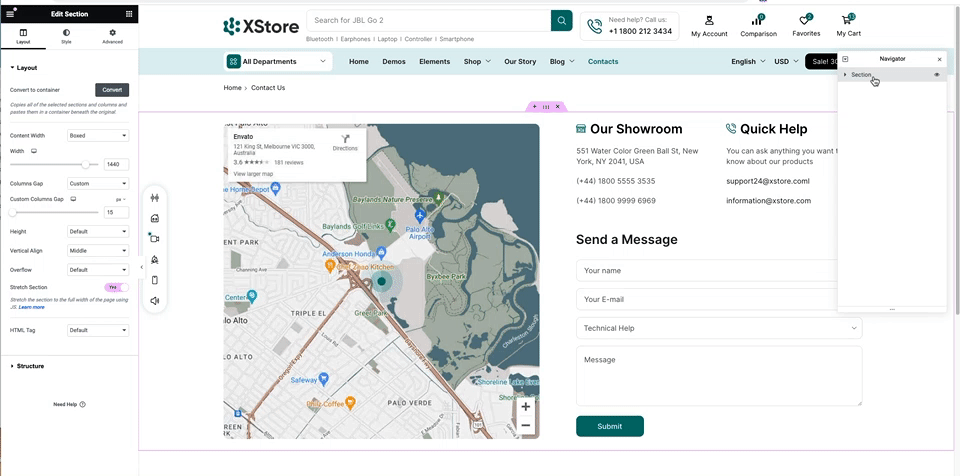Open My Cart icon
The height and width of the screenshot is (476, 960).
[847, 20]
